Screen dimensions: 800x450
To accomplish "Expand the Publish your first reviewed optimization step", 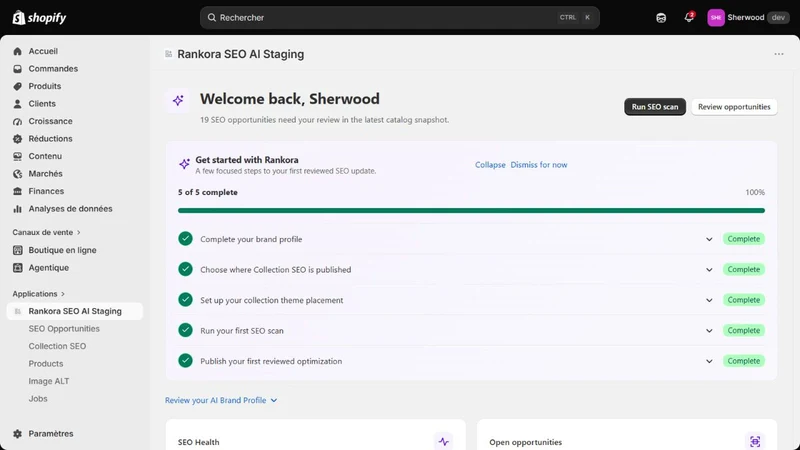I will [x=709, y=361].
